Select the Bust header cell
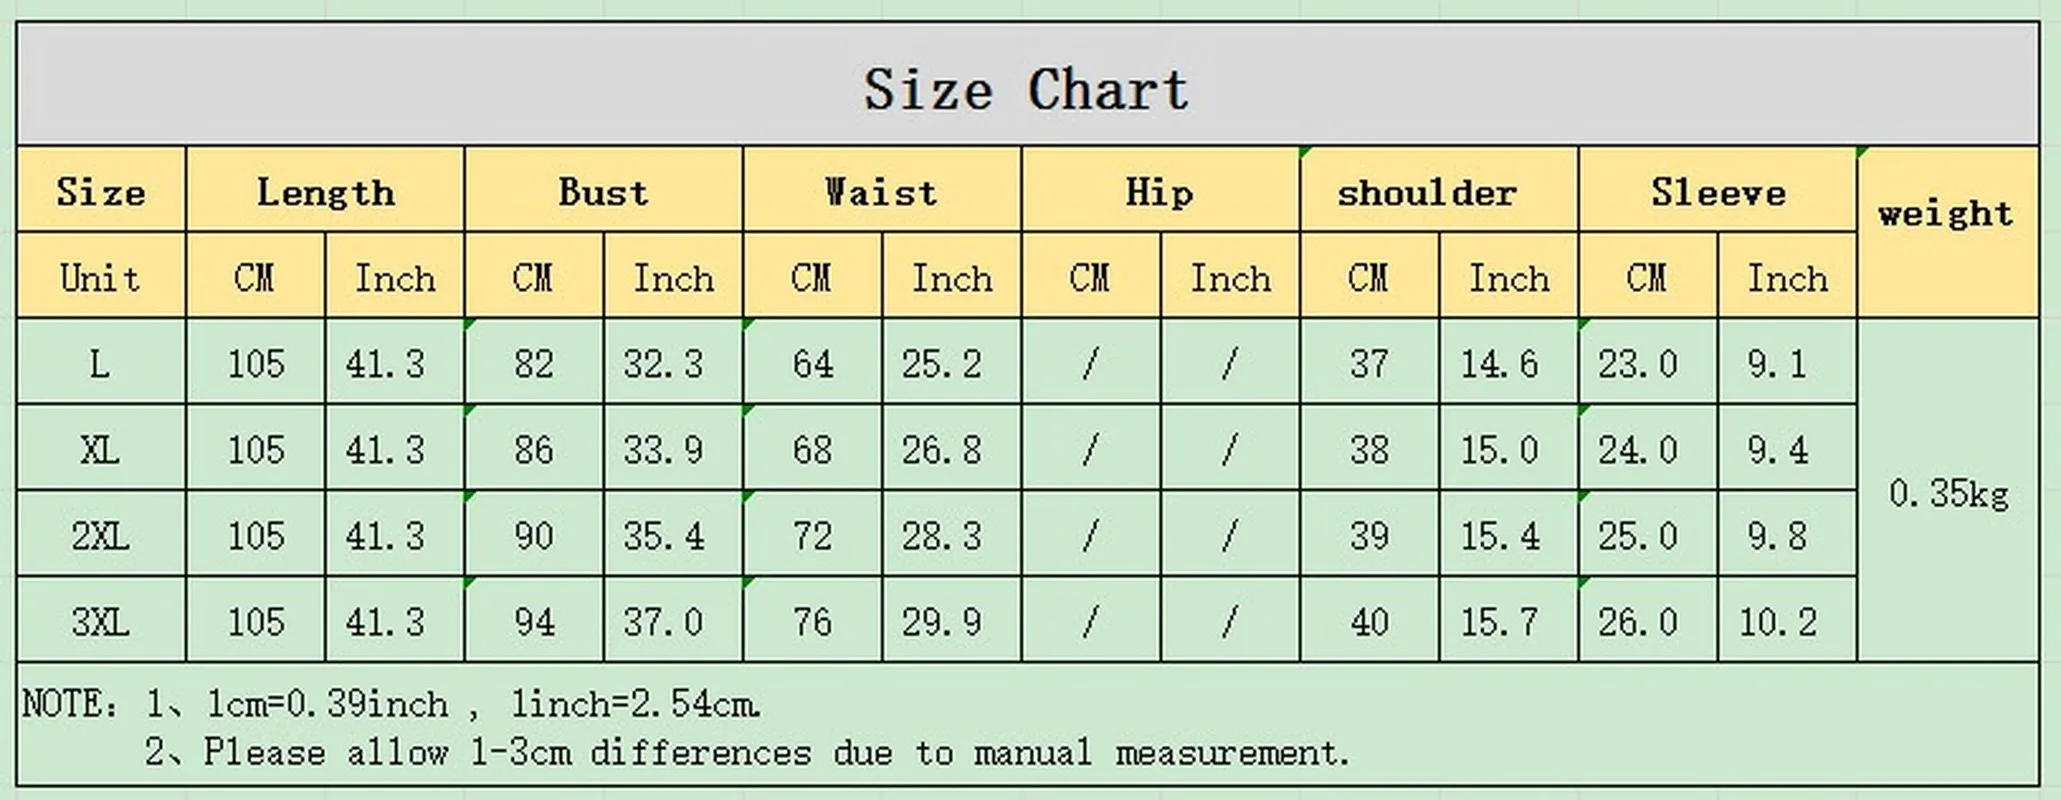 pos(603,191)
